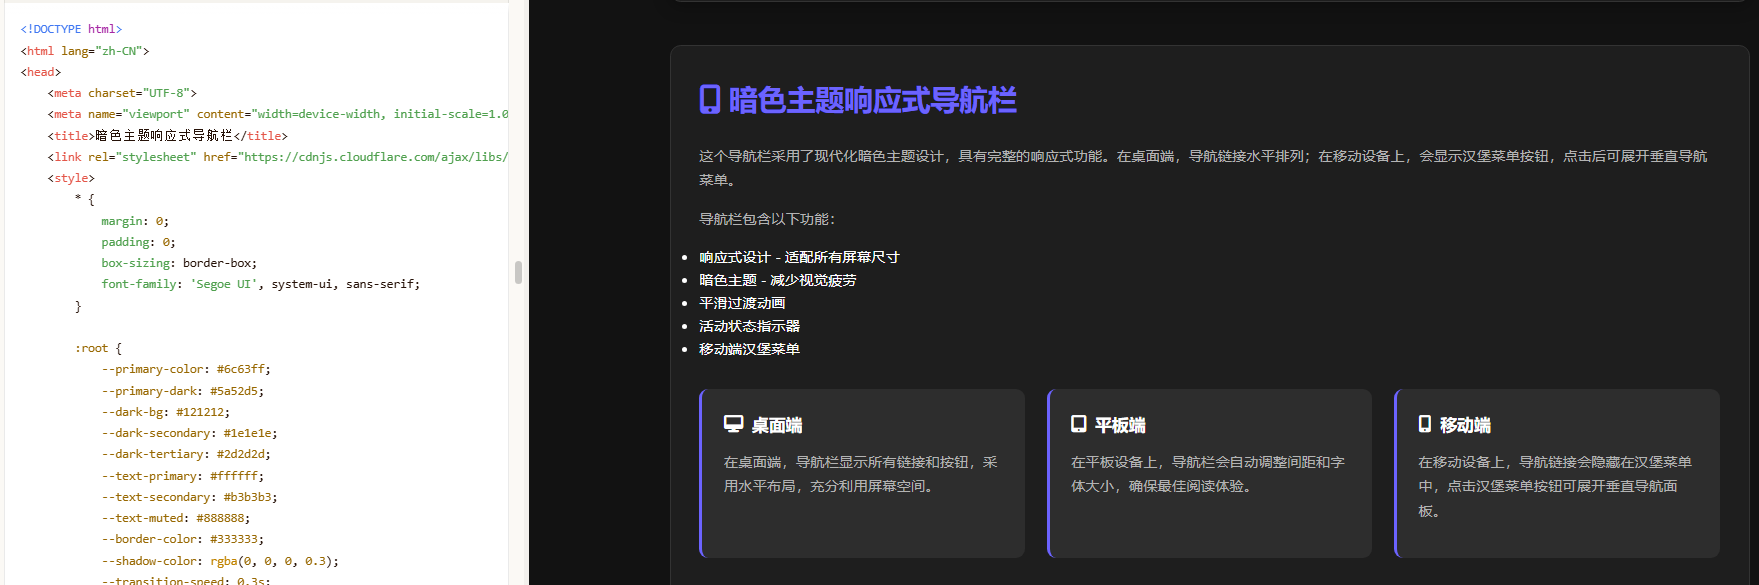Click the 桌面端 card heading
The width and height of the screenshot is (1759, 585).
click(777, 425)
